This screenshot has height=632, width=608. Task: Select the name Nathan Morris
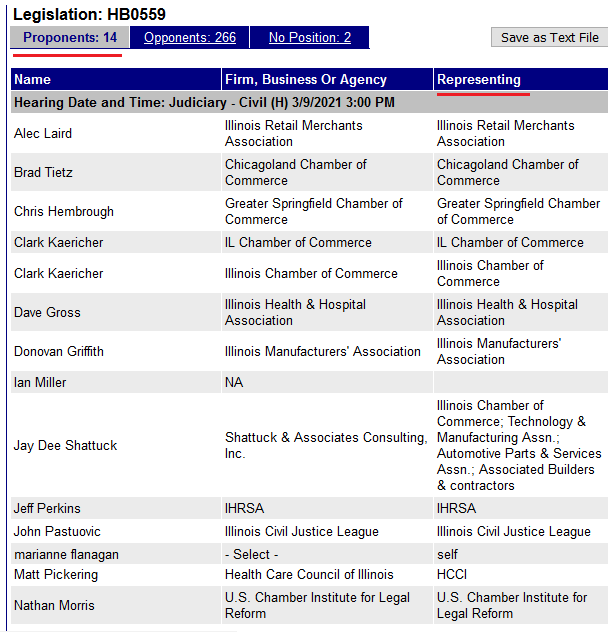coord(54,605)
